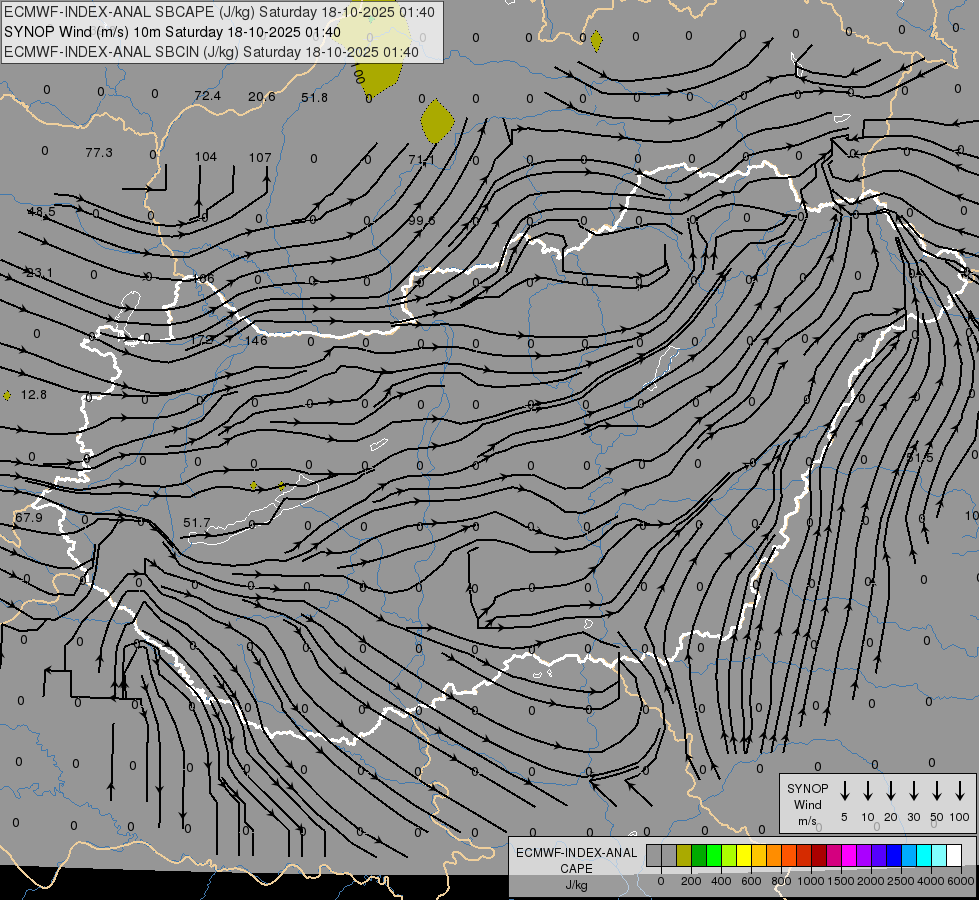Select the white swatch at legend end
This screenshot has width=979, height=900.
coord(954,855)
